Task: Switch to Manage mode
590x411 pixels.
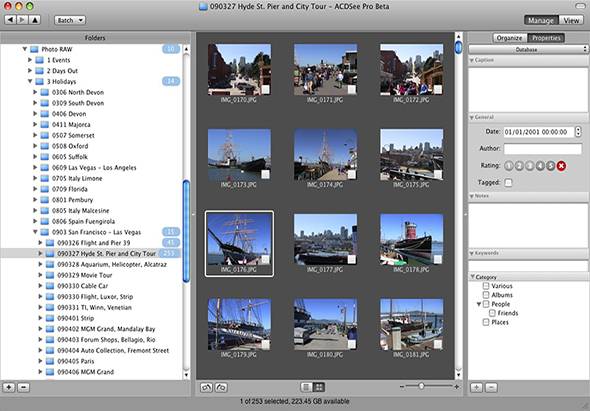Action: pos(541,20)
